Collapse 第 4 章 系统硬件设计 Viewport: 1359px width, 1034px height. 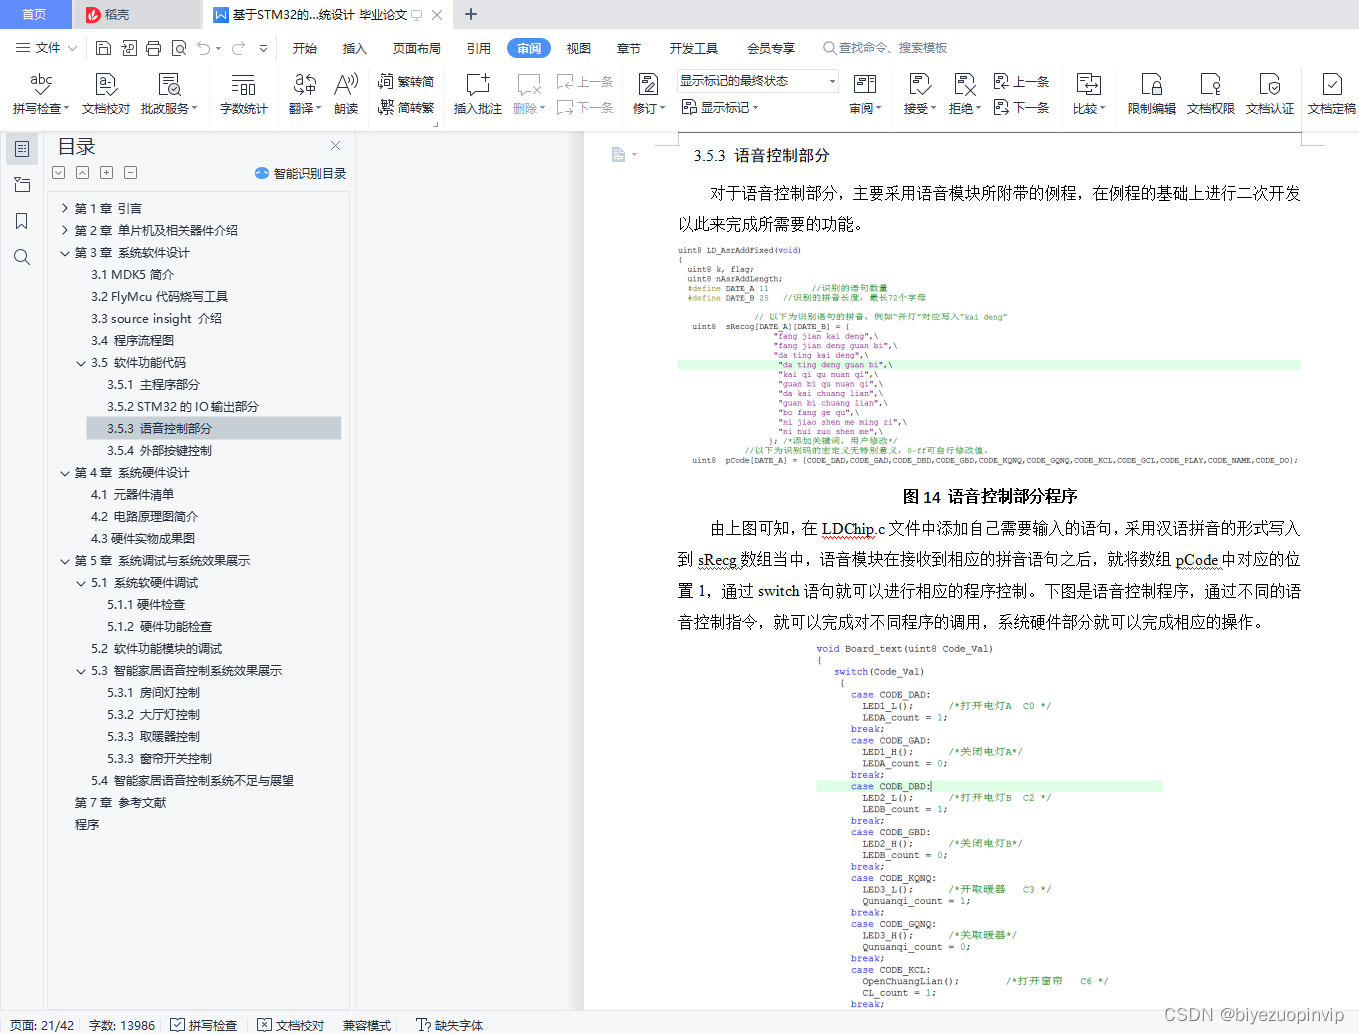coord(65,472)
